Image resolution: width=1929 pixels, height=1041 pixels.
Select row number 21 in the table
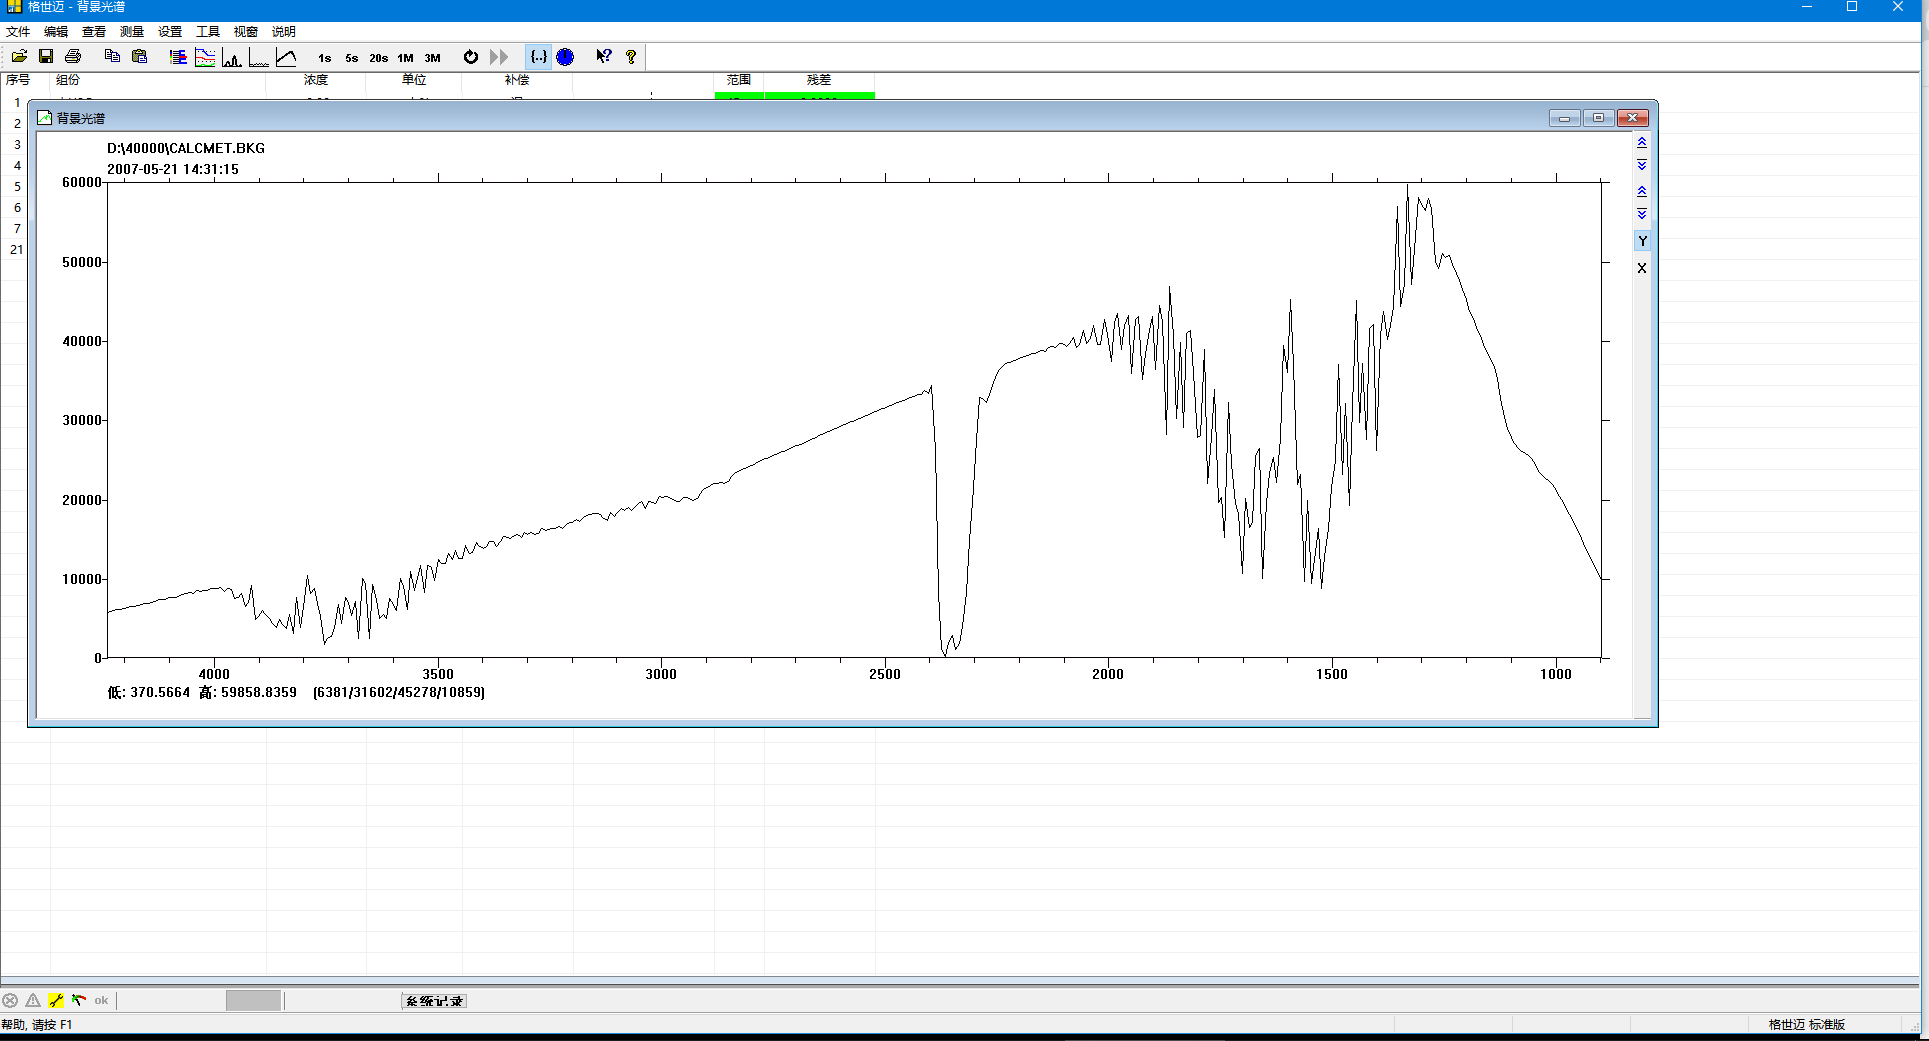[x=17, y=250]
